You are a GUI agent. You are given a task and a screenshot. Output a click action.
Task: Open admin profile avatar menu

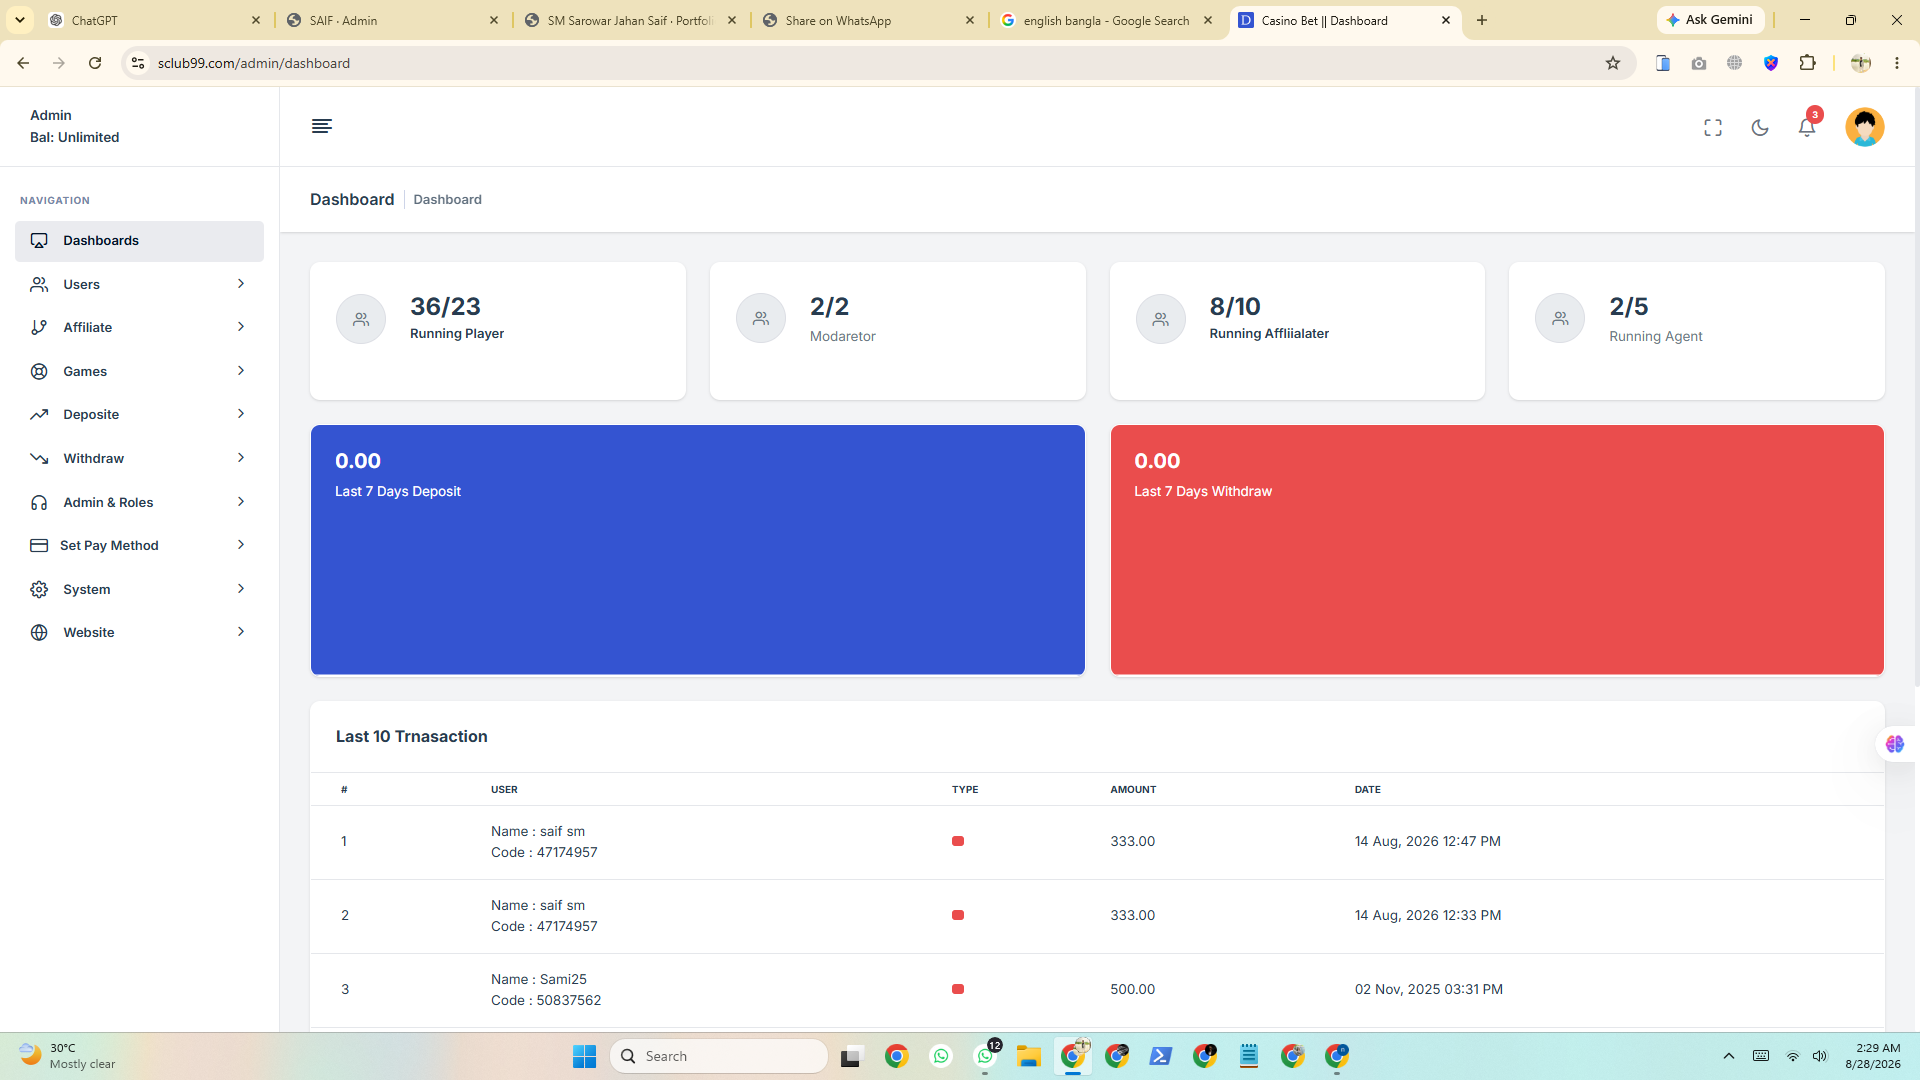coord(1864,127)
